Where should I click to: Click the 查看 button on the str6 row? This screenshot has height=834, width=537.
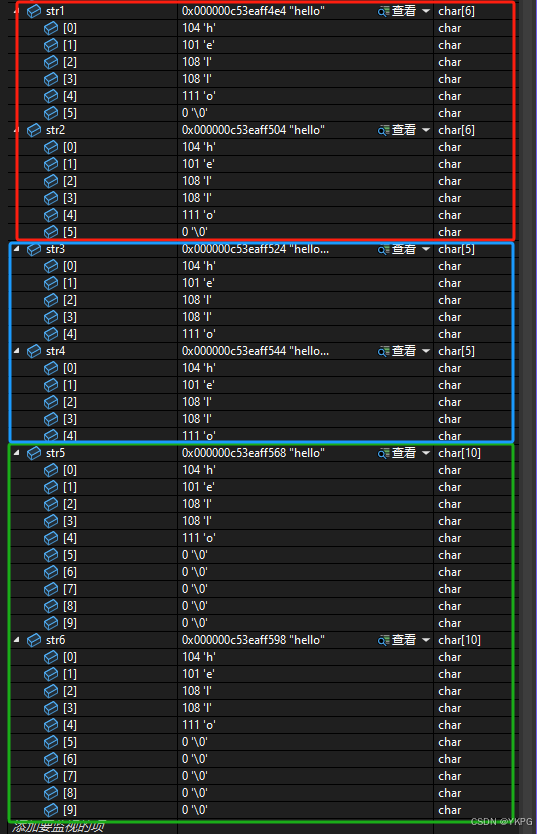404,640
